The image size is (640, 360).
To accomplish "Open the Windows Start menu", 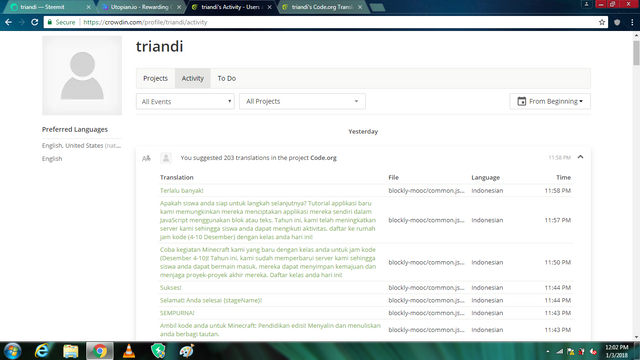I will 12,351.
